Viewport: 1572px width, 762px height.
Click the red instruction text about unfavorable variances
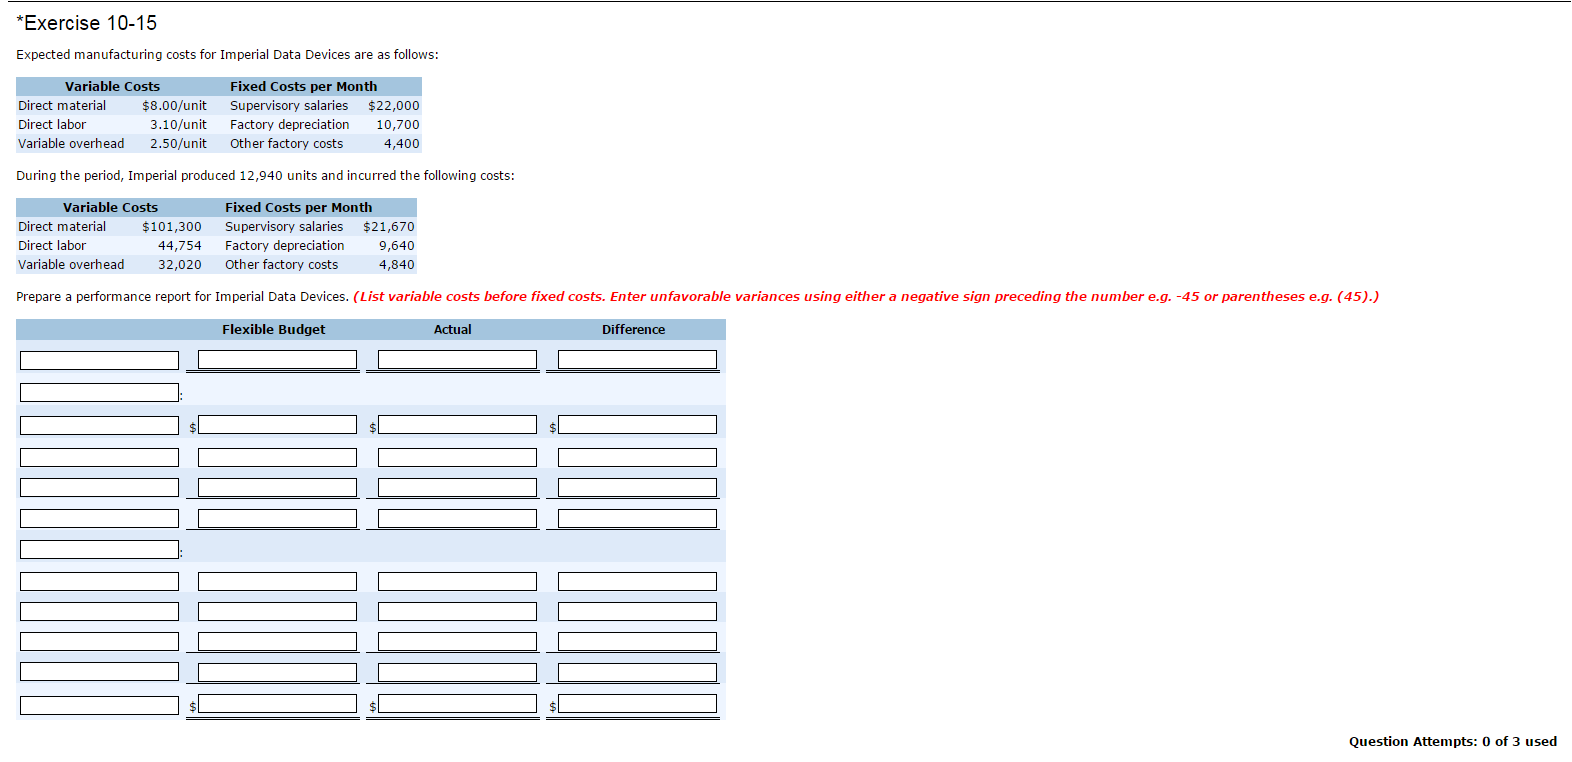tap(866, 296)
